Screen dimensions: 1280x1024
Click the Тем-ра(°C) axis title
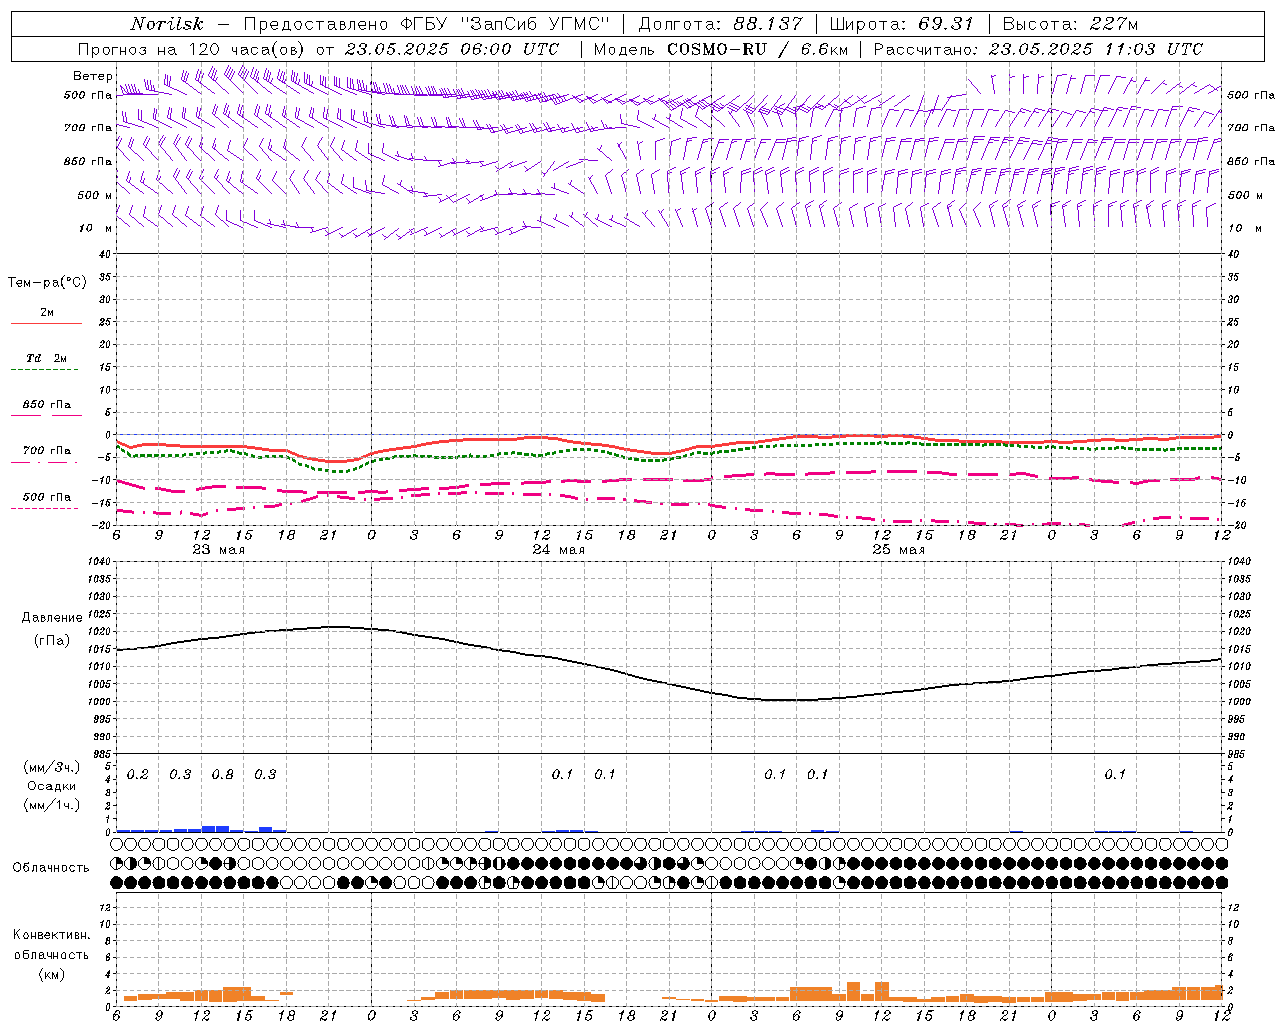pos(47,283)
